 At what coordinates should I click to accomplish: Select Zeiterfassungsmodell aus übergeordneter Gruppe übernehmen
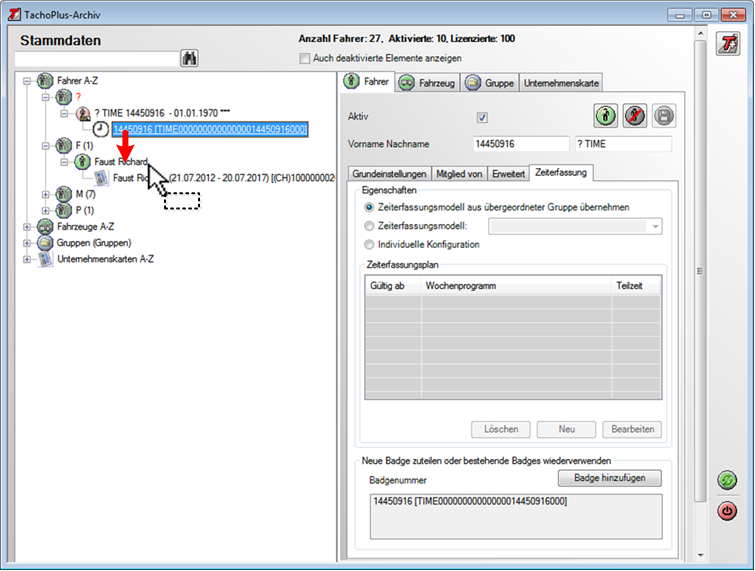369,208
